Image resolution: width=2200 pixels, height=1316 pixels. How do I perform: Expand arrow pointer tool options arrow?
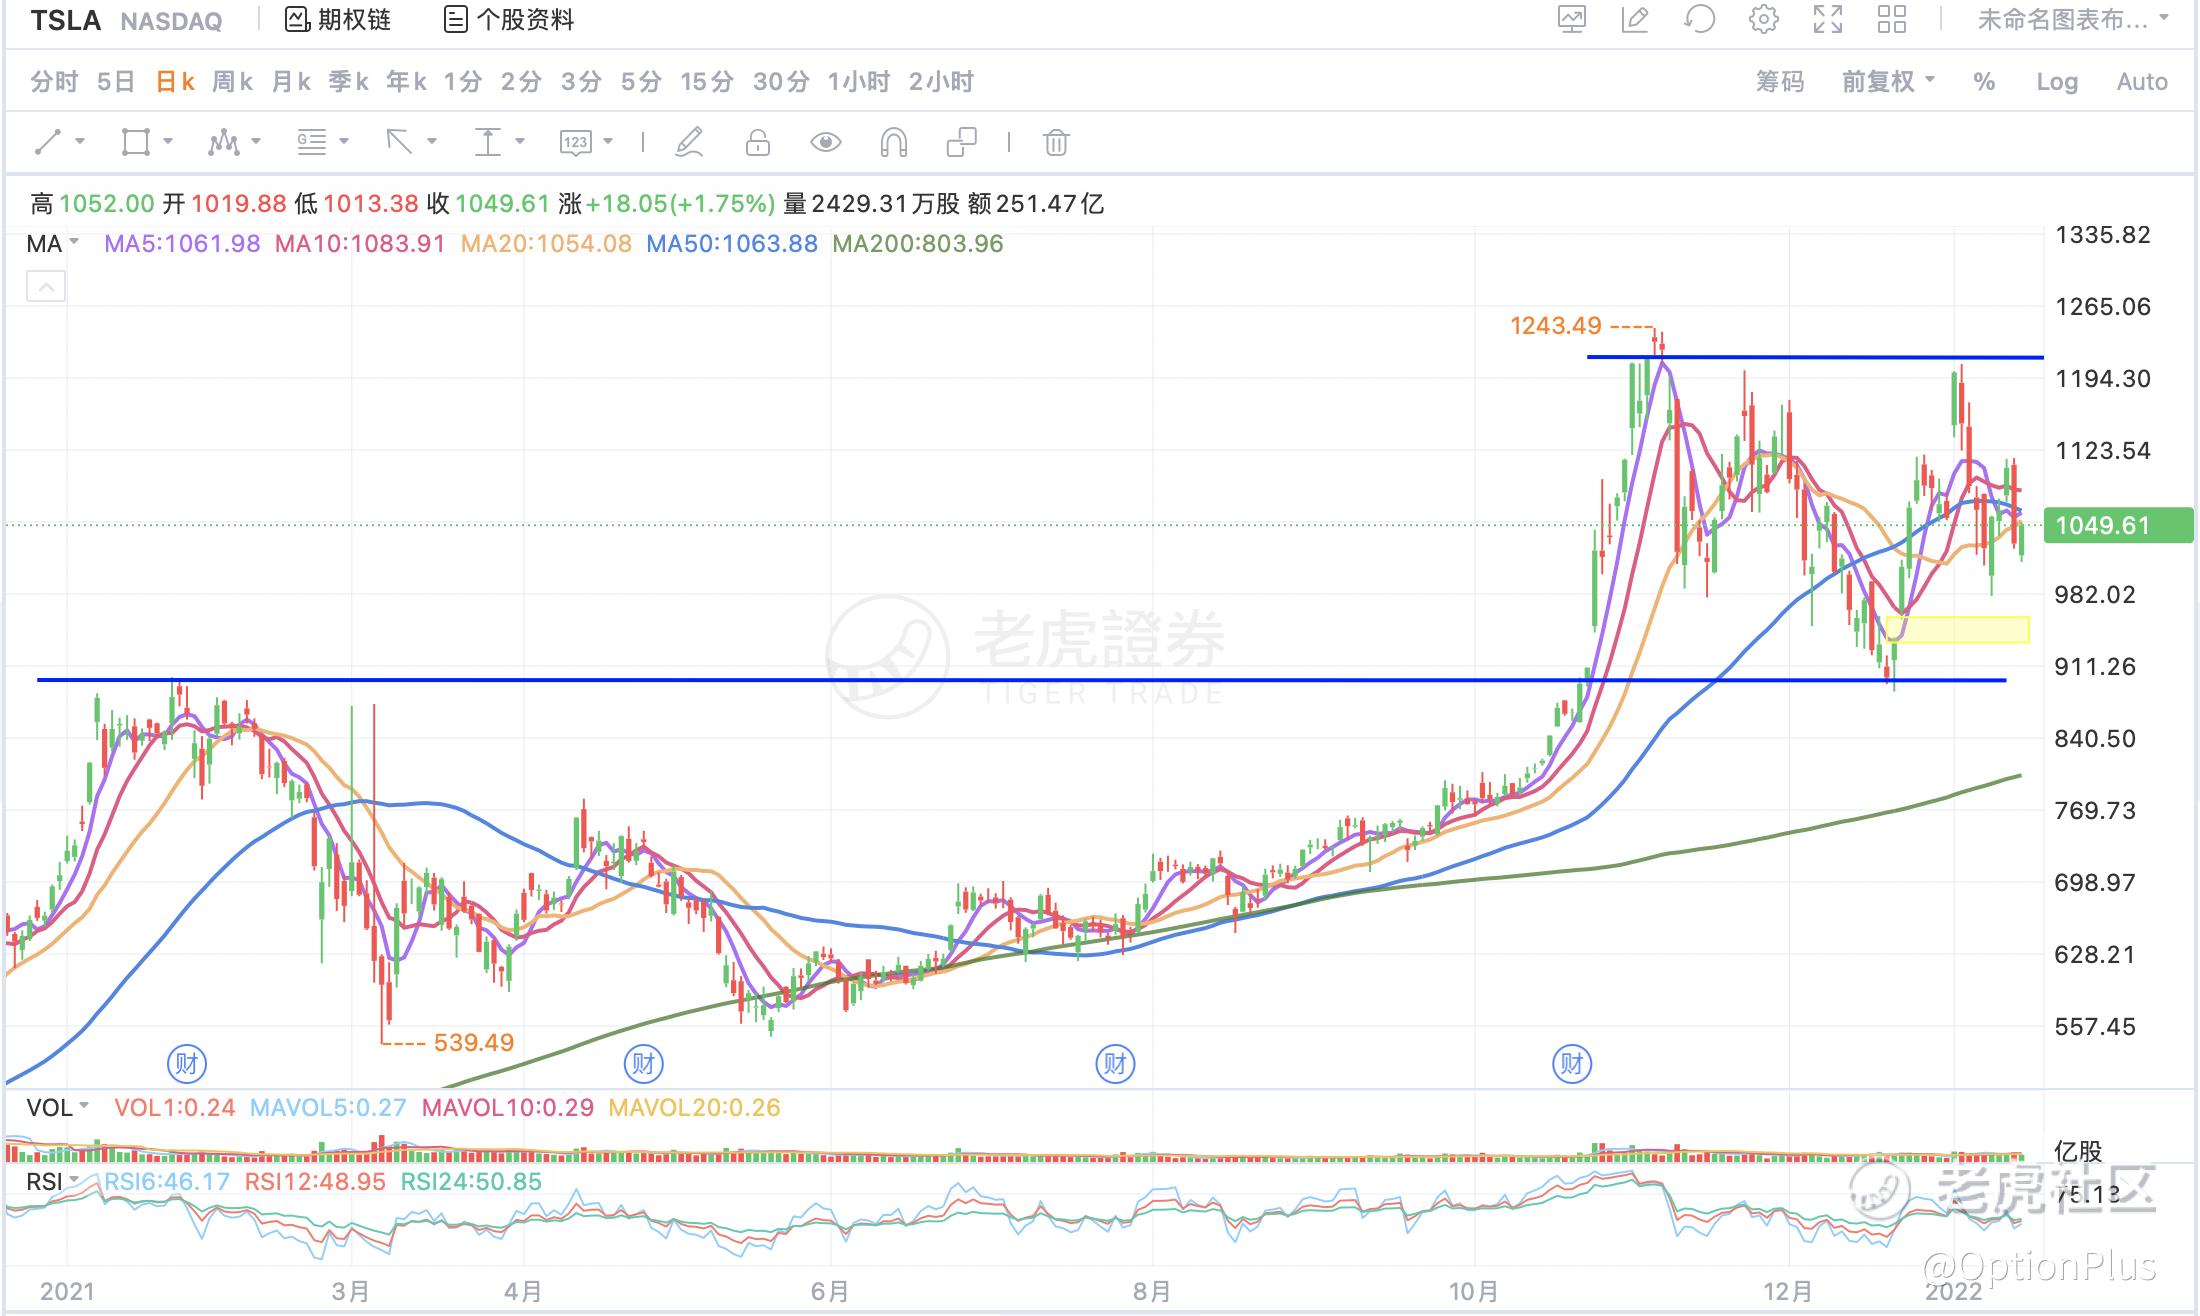432,142
